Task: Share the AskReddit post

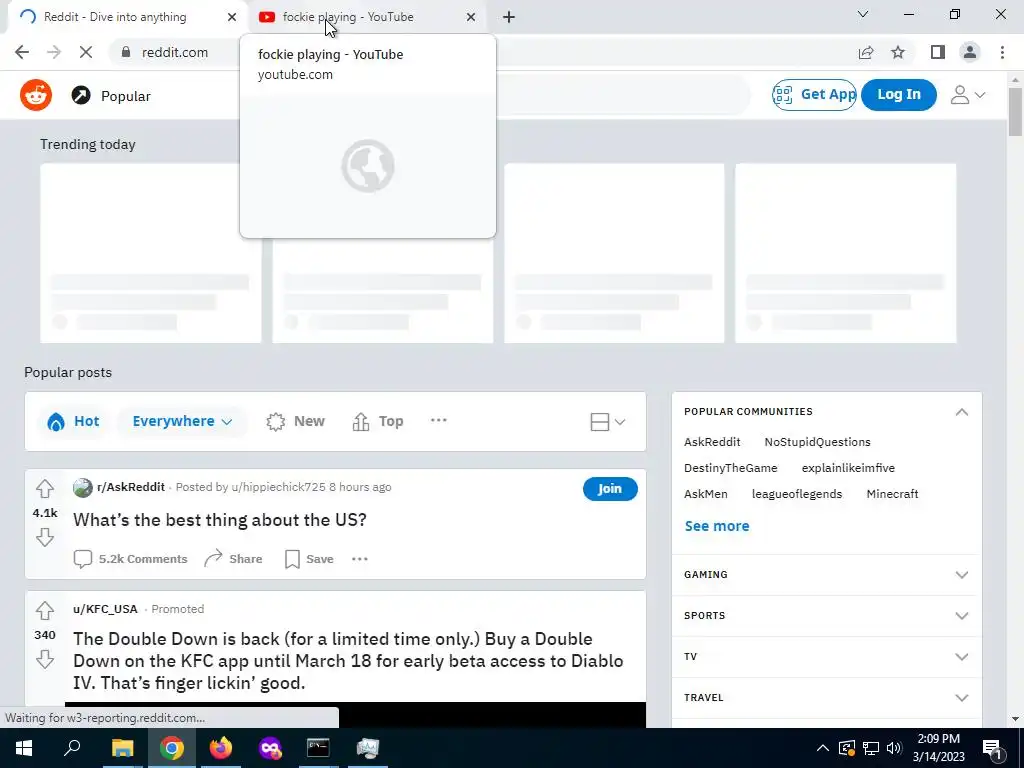Action: pyautogui.click(x=233, y=559)
